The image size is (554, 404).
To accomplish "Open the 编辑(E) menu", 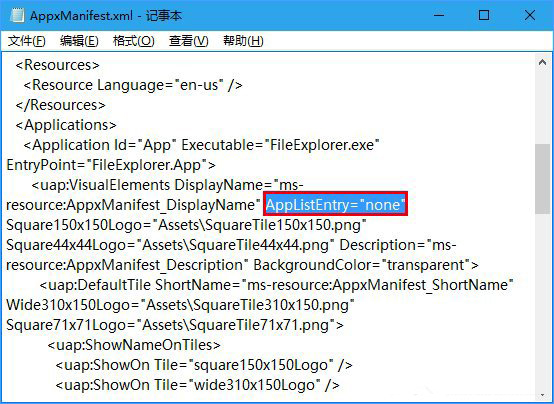I will pyautogui.click(x=79, y=41).
